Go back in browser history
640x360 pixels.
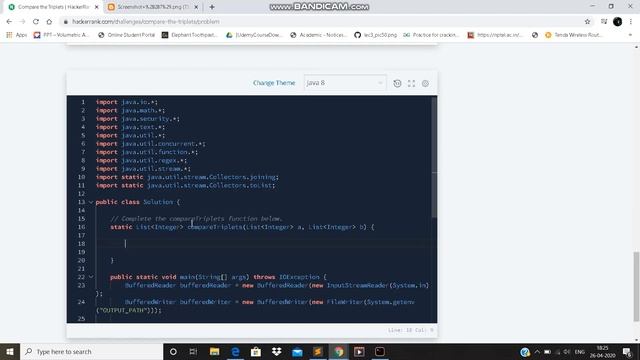[x=9, y=22]
